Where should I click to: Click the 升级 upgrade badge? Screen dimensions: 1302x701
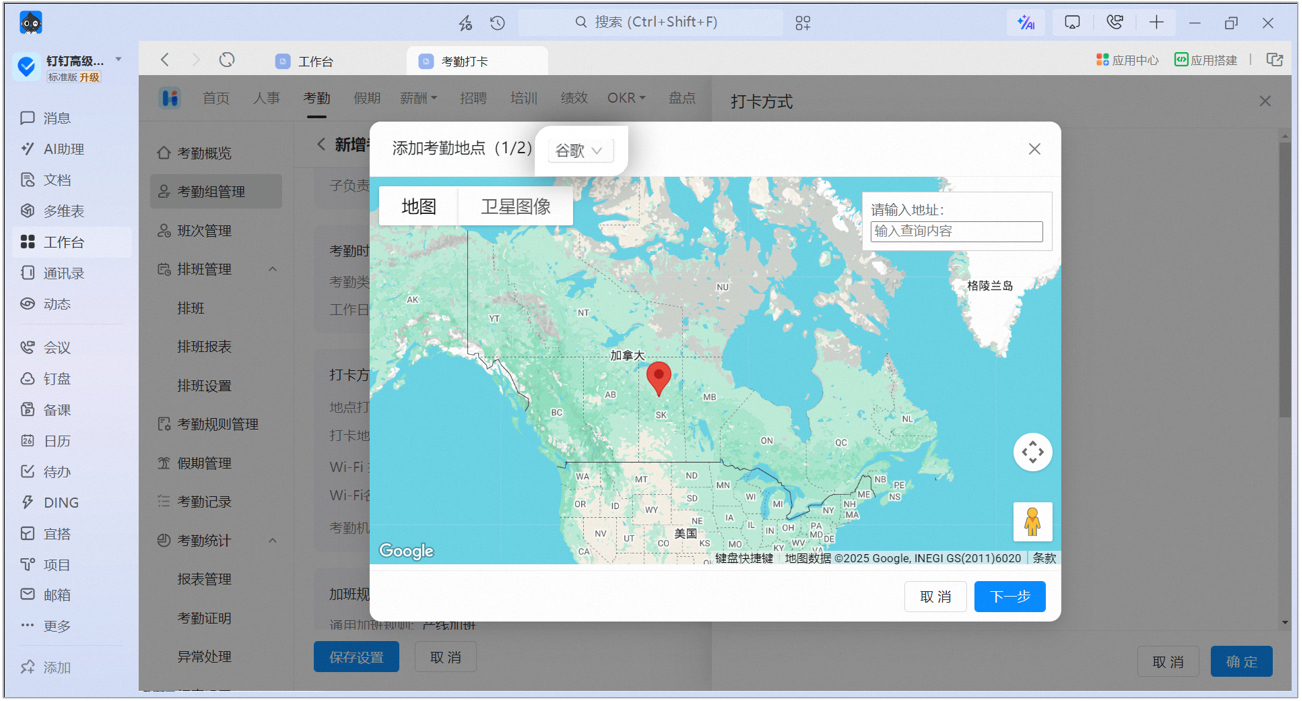(x=90, y=77)
